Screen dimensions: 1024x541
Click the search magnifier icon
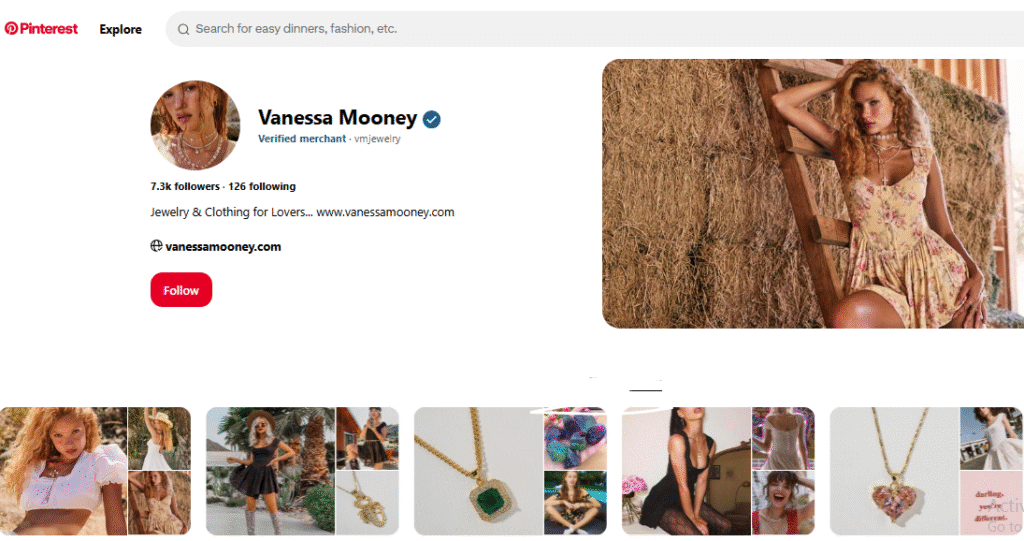point(184,29)
